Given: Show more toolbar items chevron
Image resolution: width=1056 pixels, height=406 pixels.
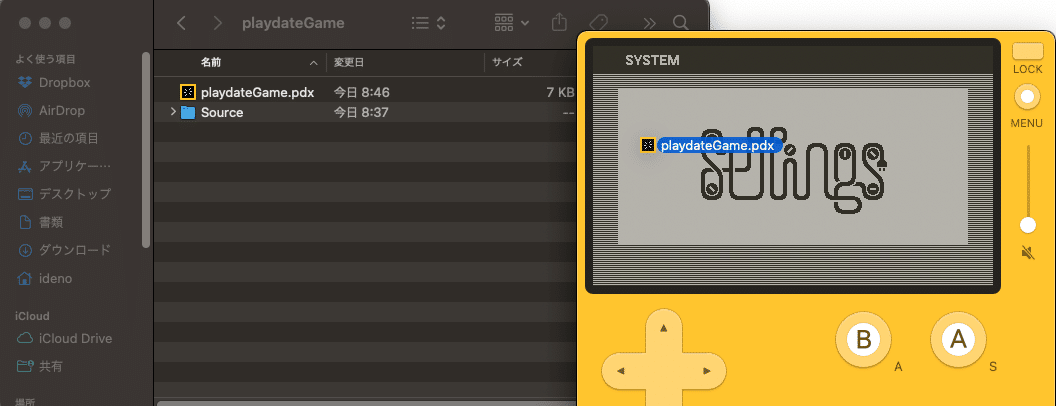Looking at the screenshot, I should click(x=649, y=23).
